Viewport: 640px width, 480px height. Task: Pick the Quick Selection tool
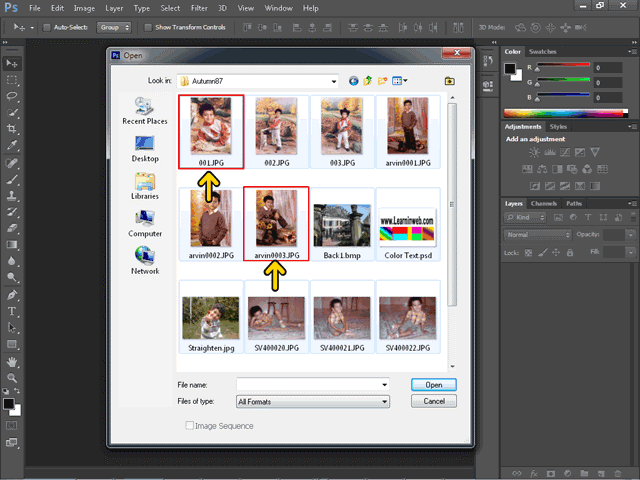click(x=11, y=112)
